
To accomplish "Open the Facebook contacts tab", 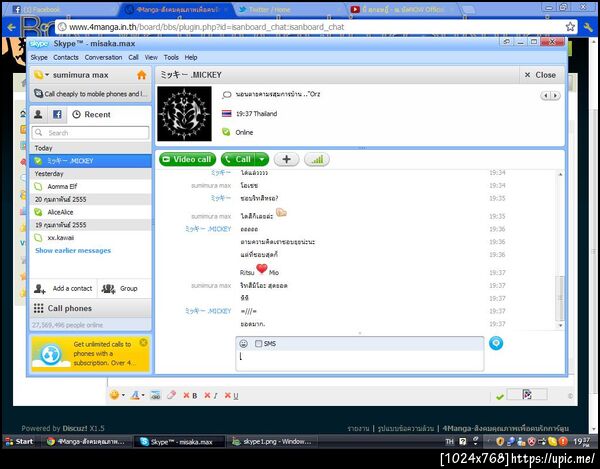I will point(57,114).
